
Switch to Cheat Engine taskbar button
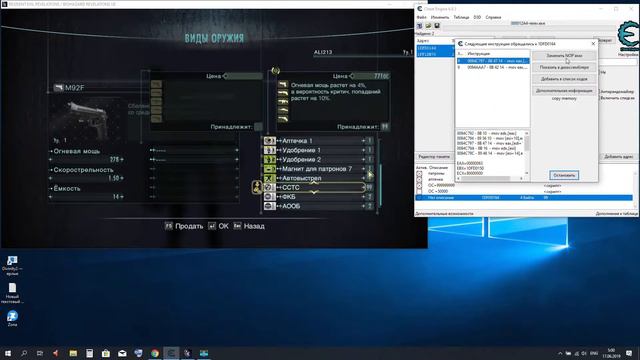(171, 353)
